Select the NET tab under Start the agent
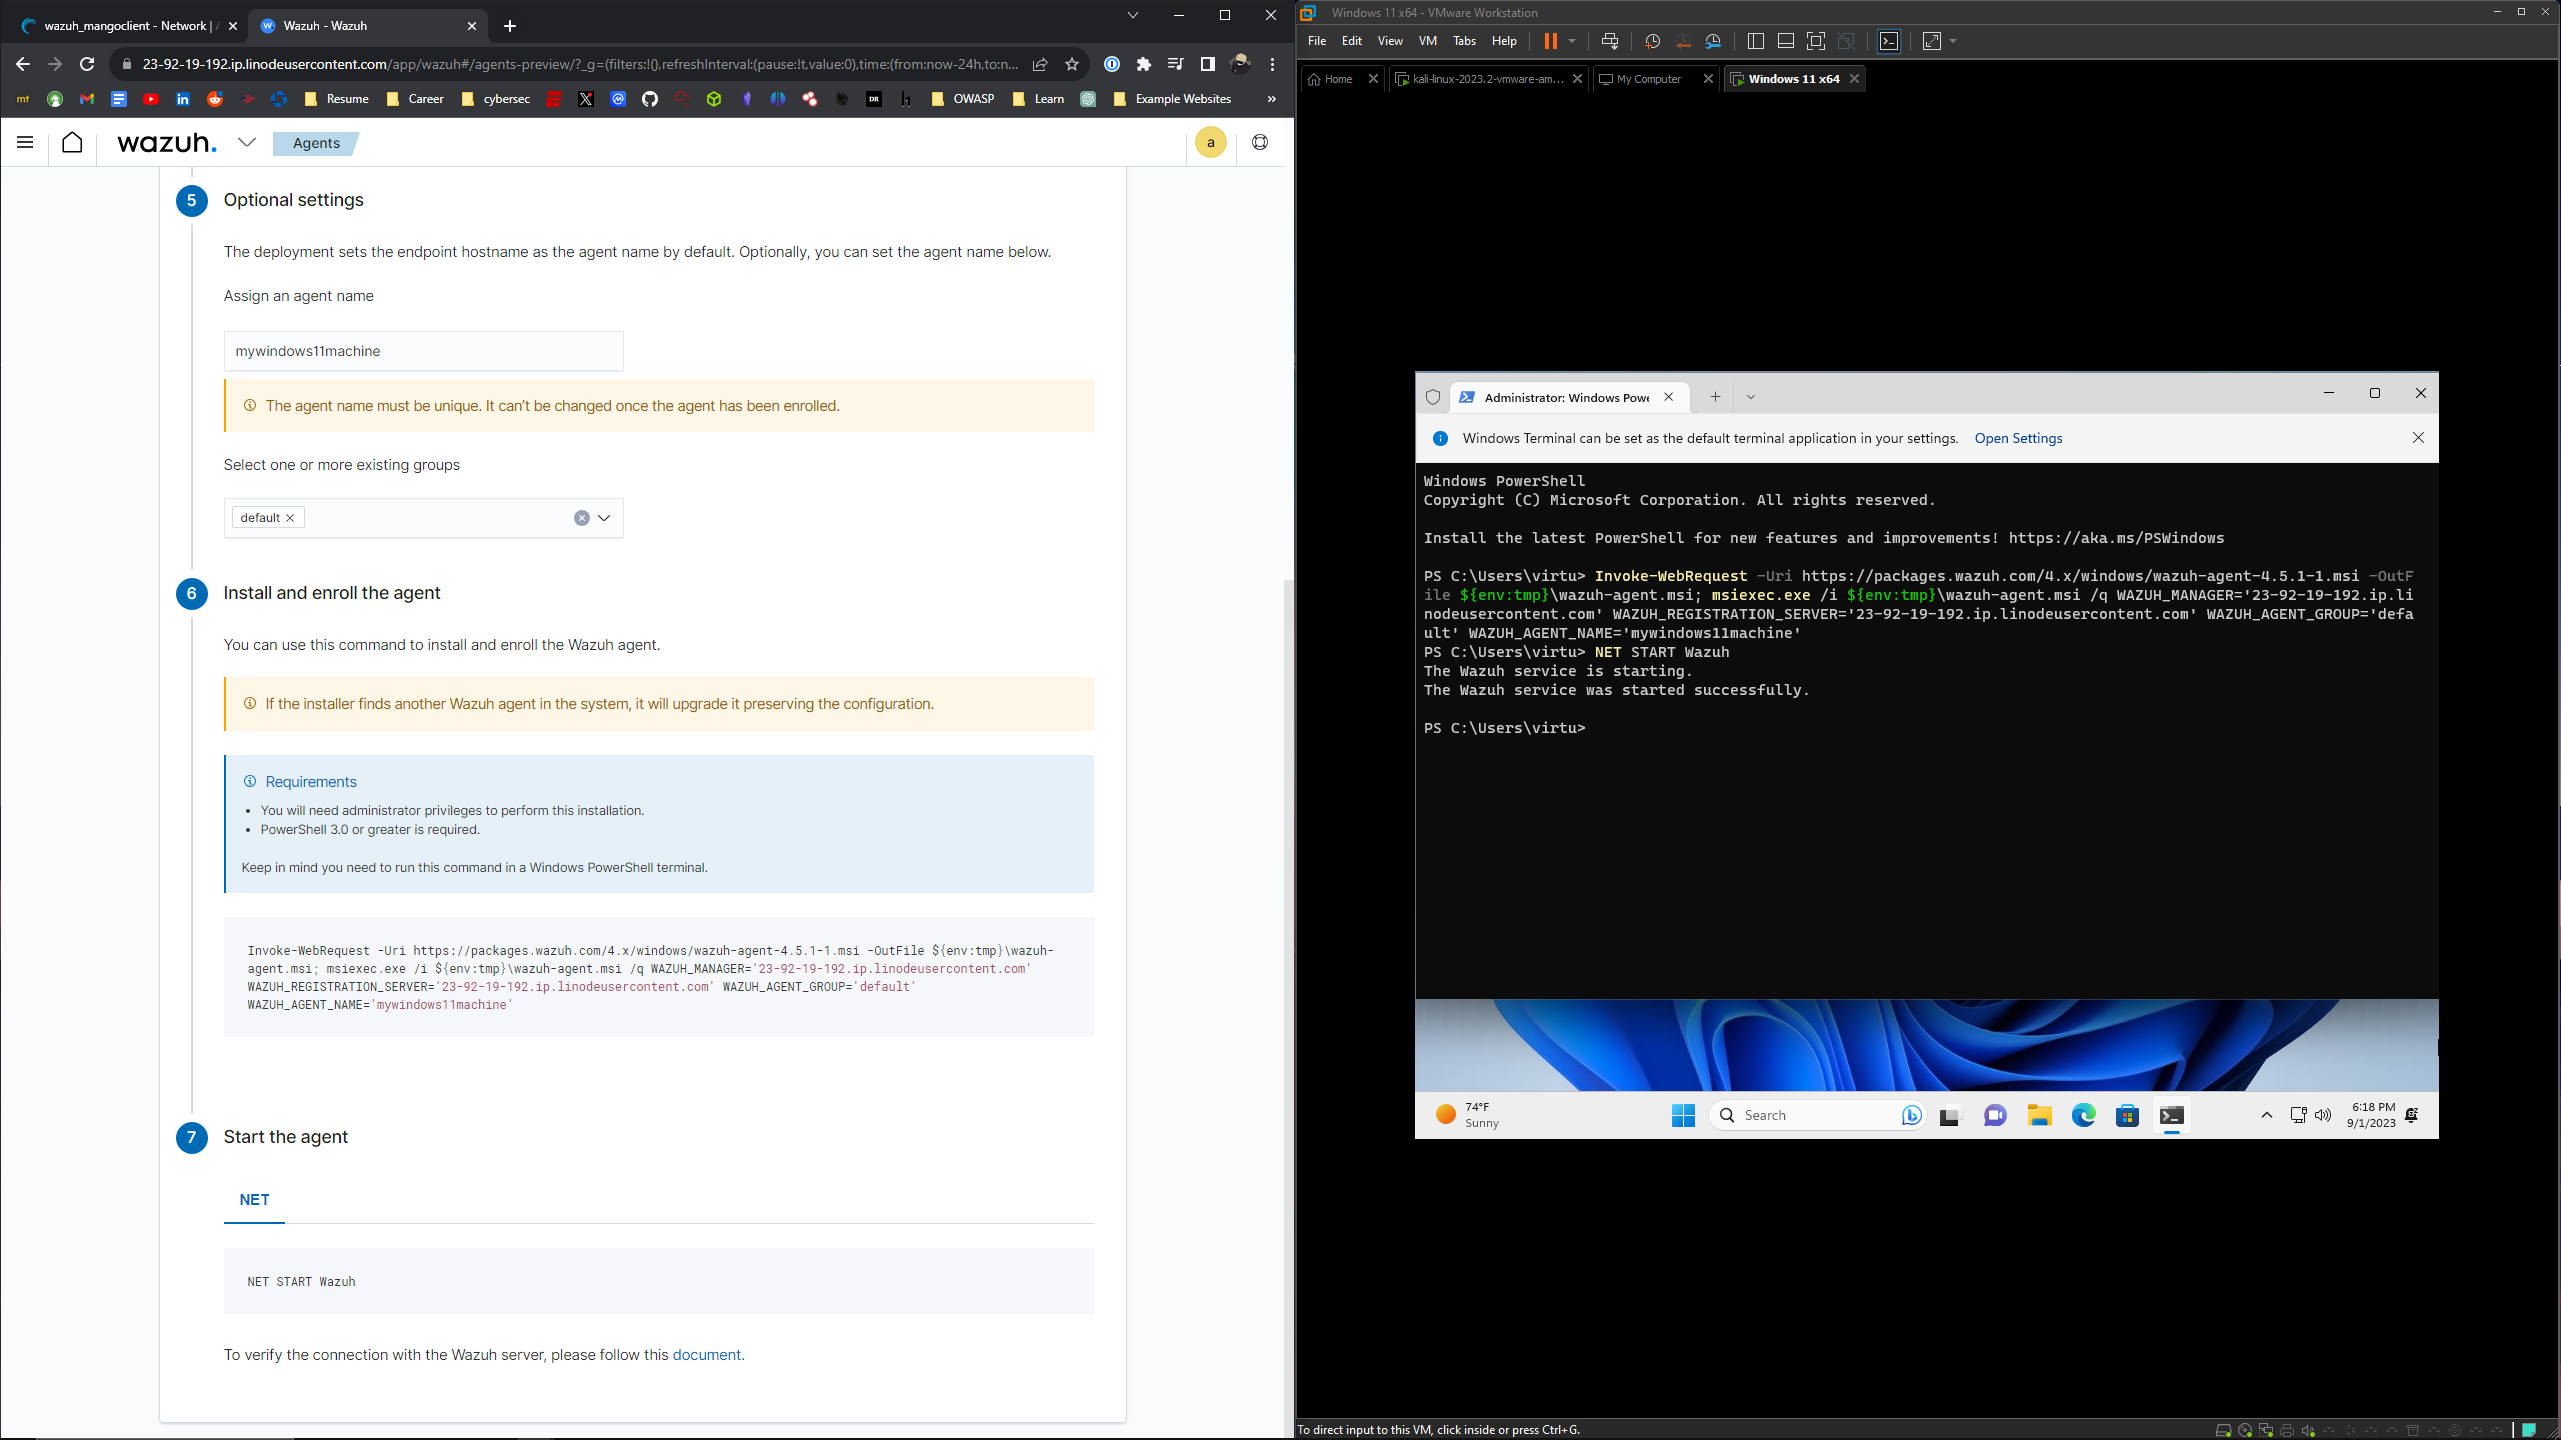The image size is (2561, 1440). click(x=254, y=1199)
